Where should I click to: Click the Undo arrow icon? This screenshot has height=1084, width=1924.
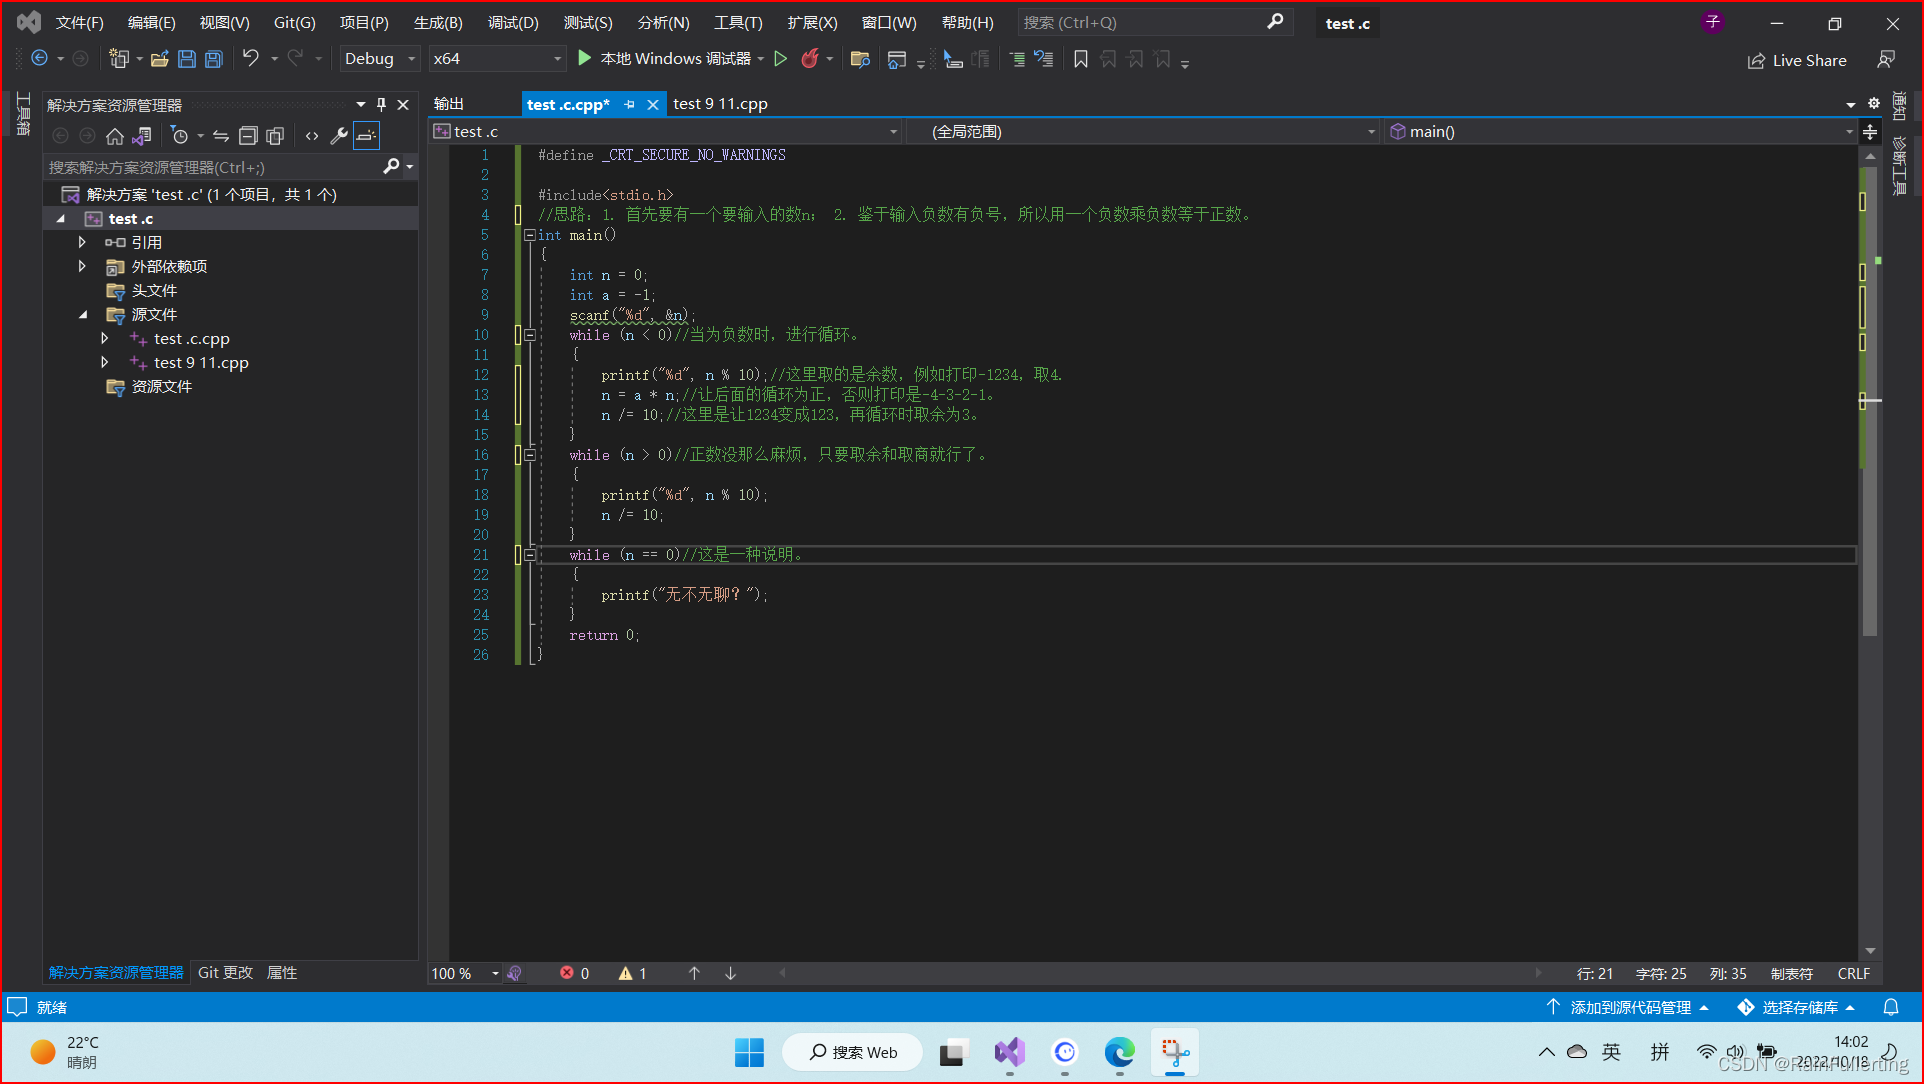coord(250,59)
